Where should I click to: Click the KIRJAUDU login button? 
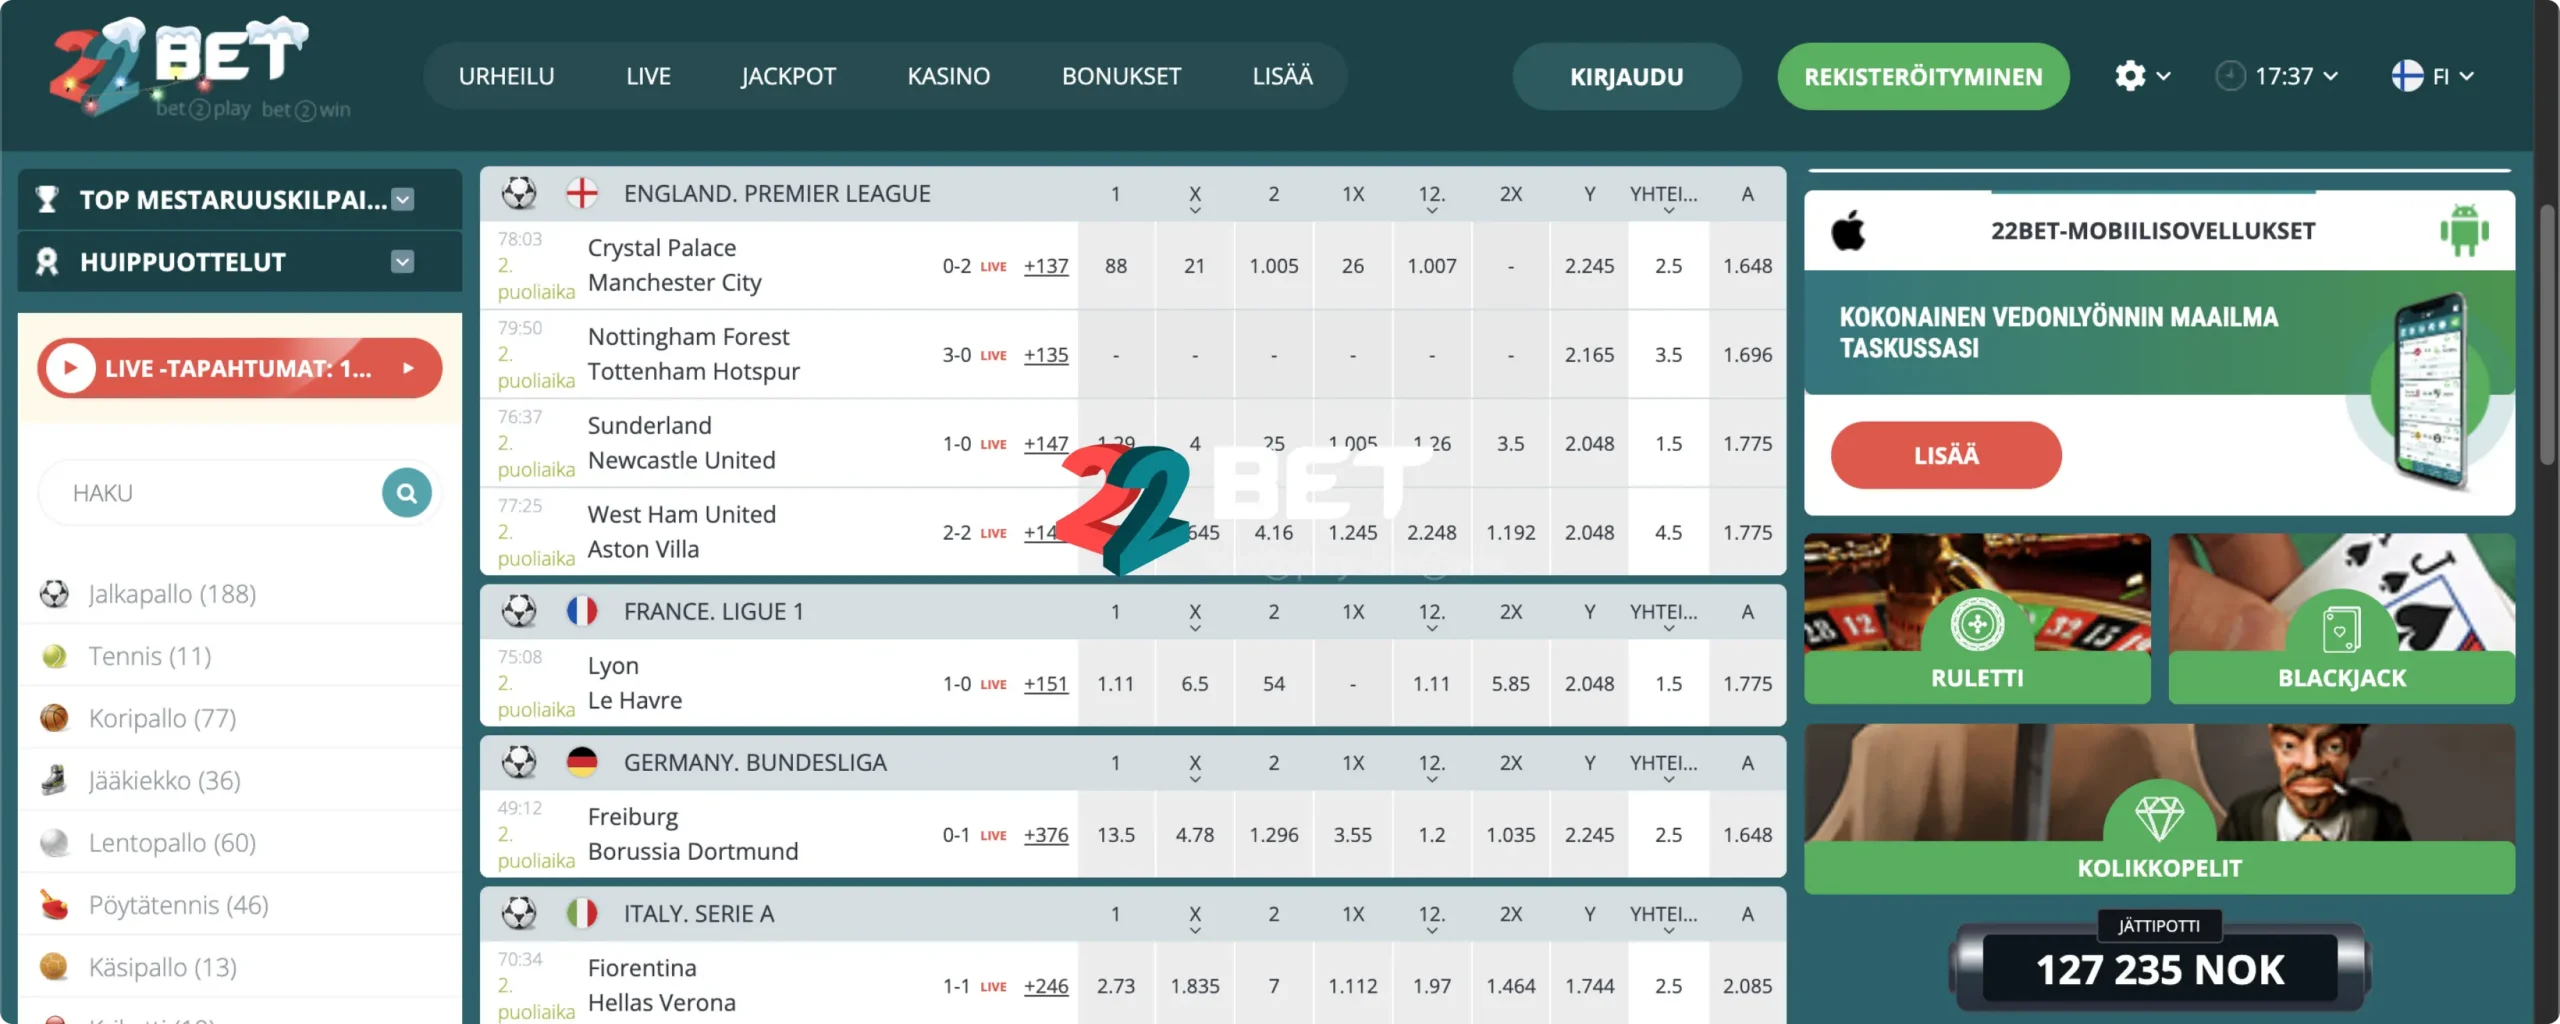point(1627,76)
